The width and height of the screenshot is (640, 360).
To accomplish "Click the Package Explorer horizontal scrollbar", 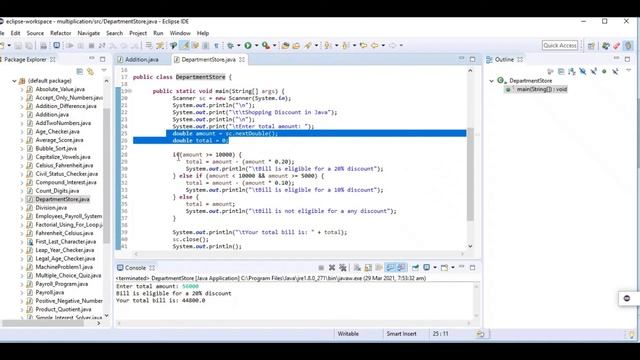I will (x=43, y=323).
